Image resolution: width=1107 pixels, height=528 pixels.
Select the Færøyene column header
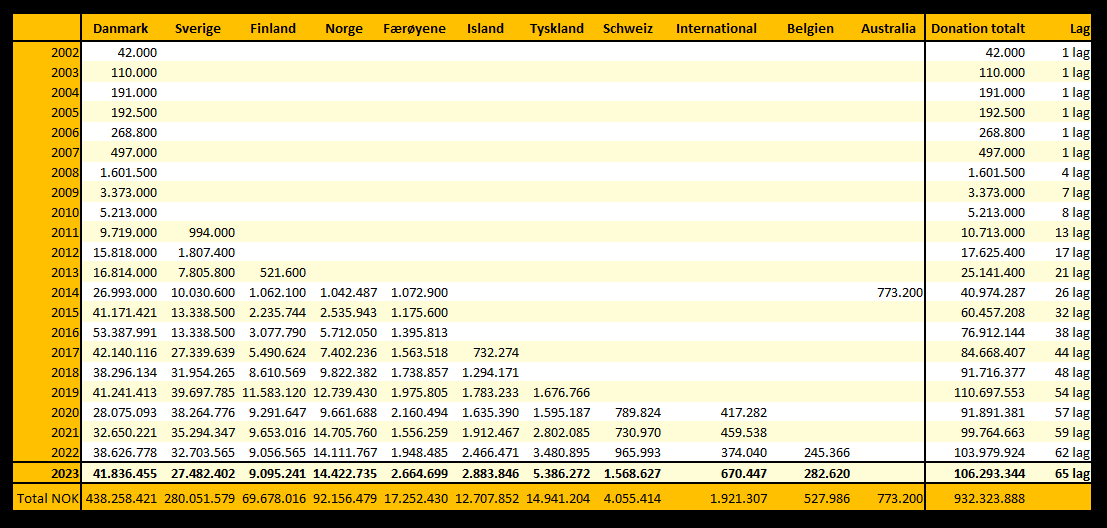pyautogui.click(x=415, y=28)
